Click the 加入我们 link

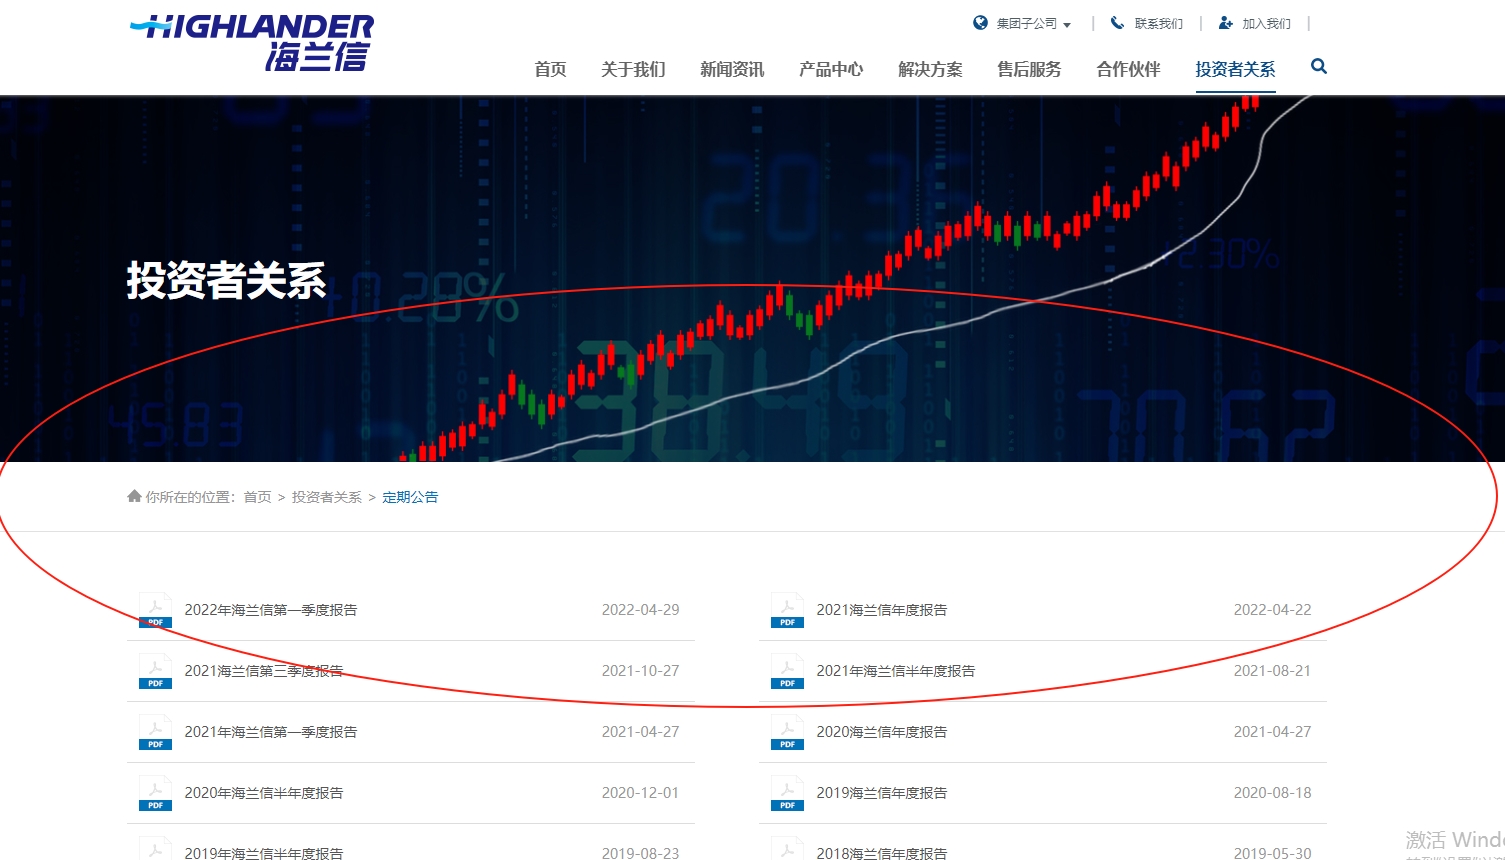(1267, 23)
